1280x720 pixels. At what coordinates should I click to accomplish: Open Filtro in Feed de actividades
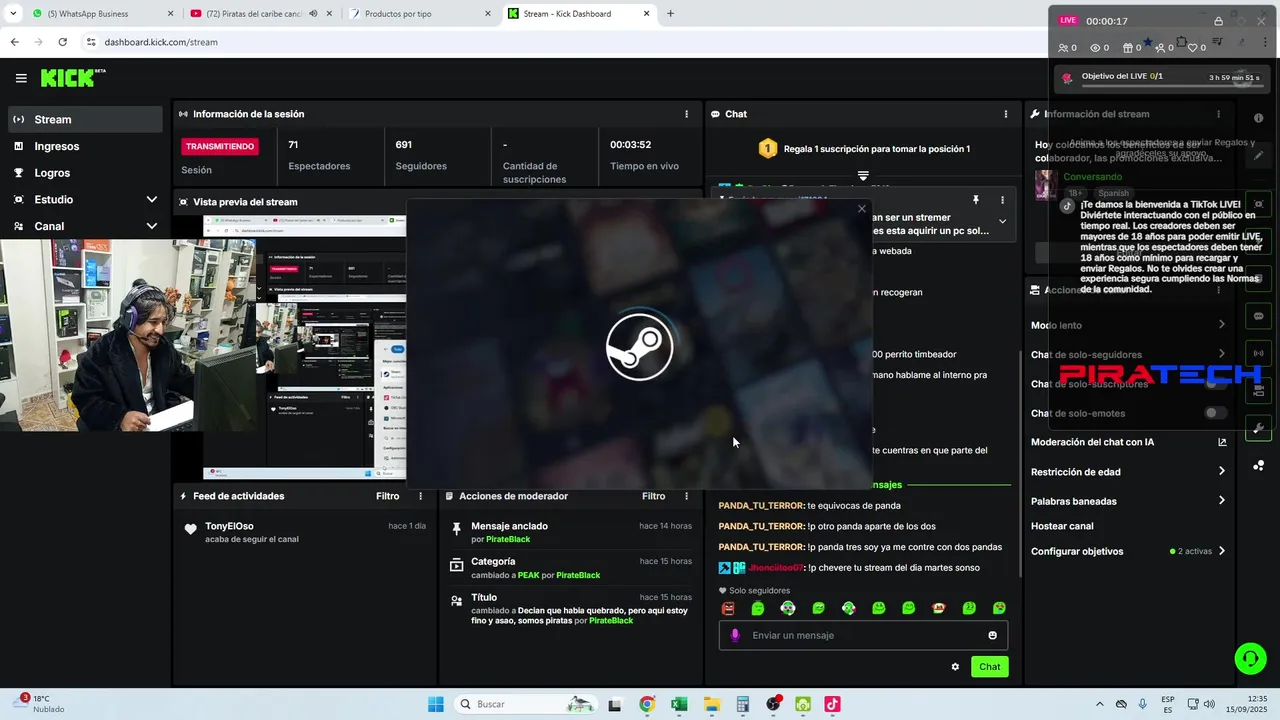[387, 496]
